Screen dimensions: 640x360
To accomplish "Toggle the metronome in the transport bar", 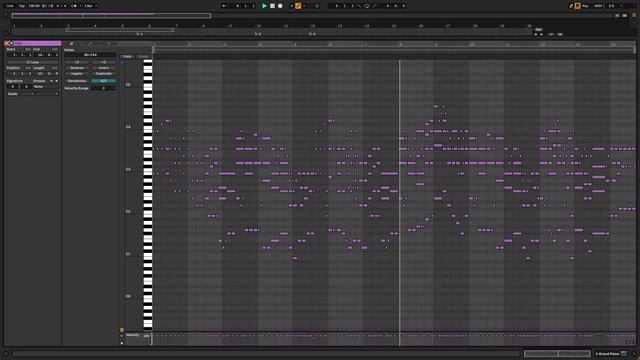I will coord(74,6).
